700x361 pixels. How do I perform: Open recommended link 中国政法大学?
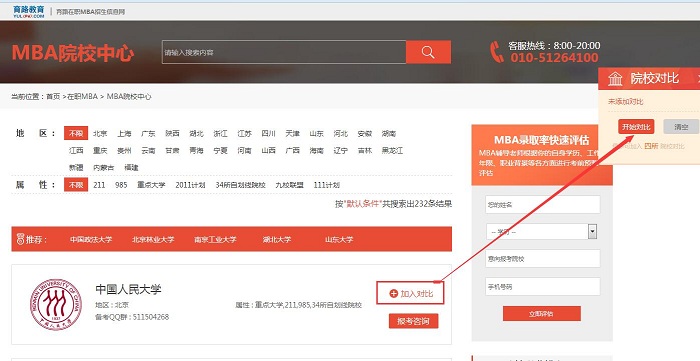(91, 240)
